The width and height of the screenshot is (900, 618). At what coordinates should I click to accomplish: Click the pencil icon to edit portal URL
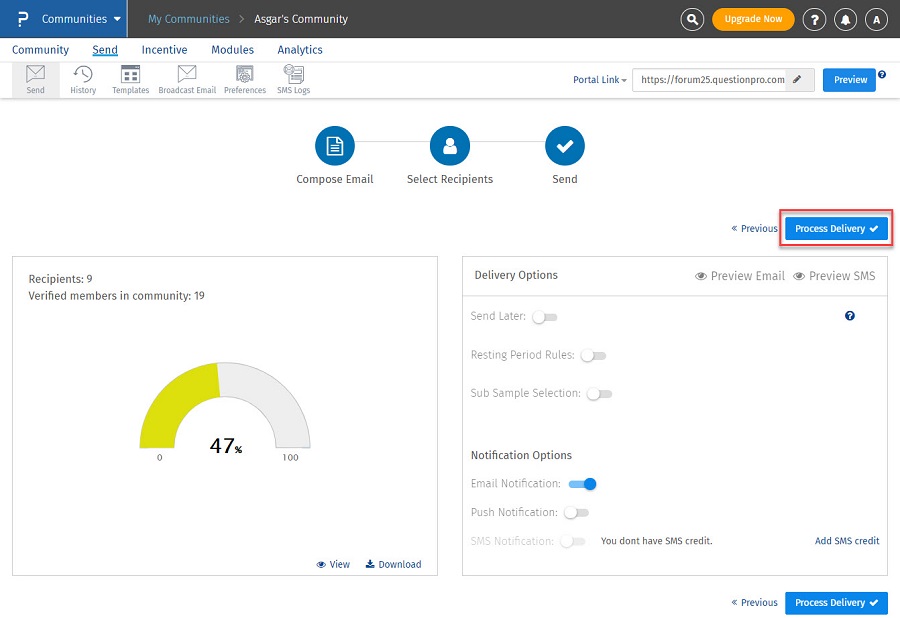pos(797,80)
